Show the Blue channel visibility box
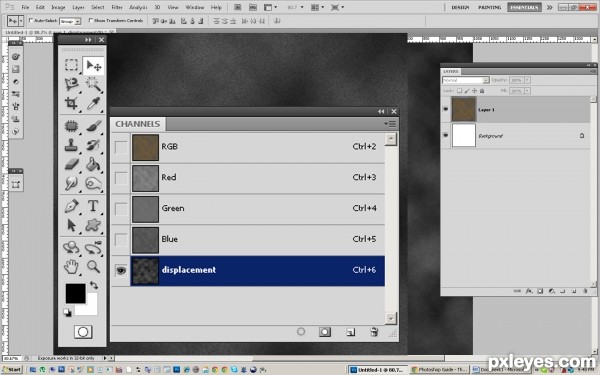The height and width of the screenshot is (375, 600). click(121, 240)
